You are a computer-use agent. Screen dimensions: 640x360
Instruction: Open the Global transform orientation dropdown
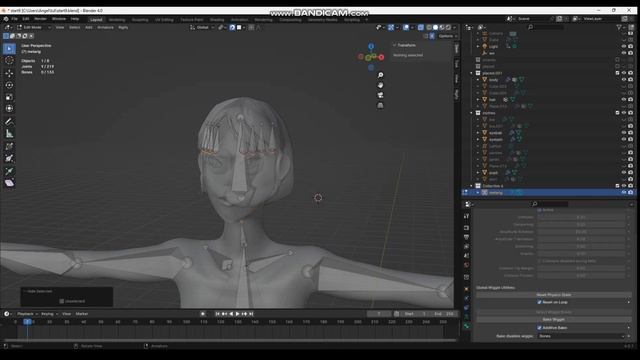coord(202,27)
